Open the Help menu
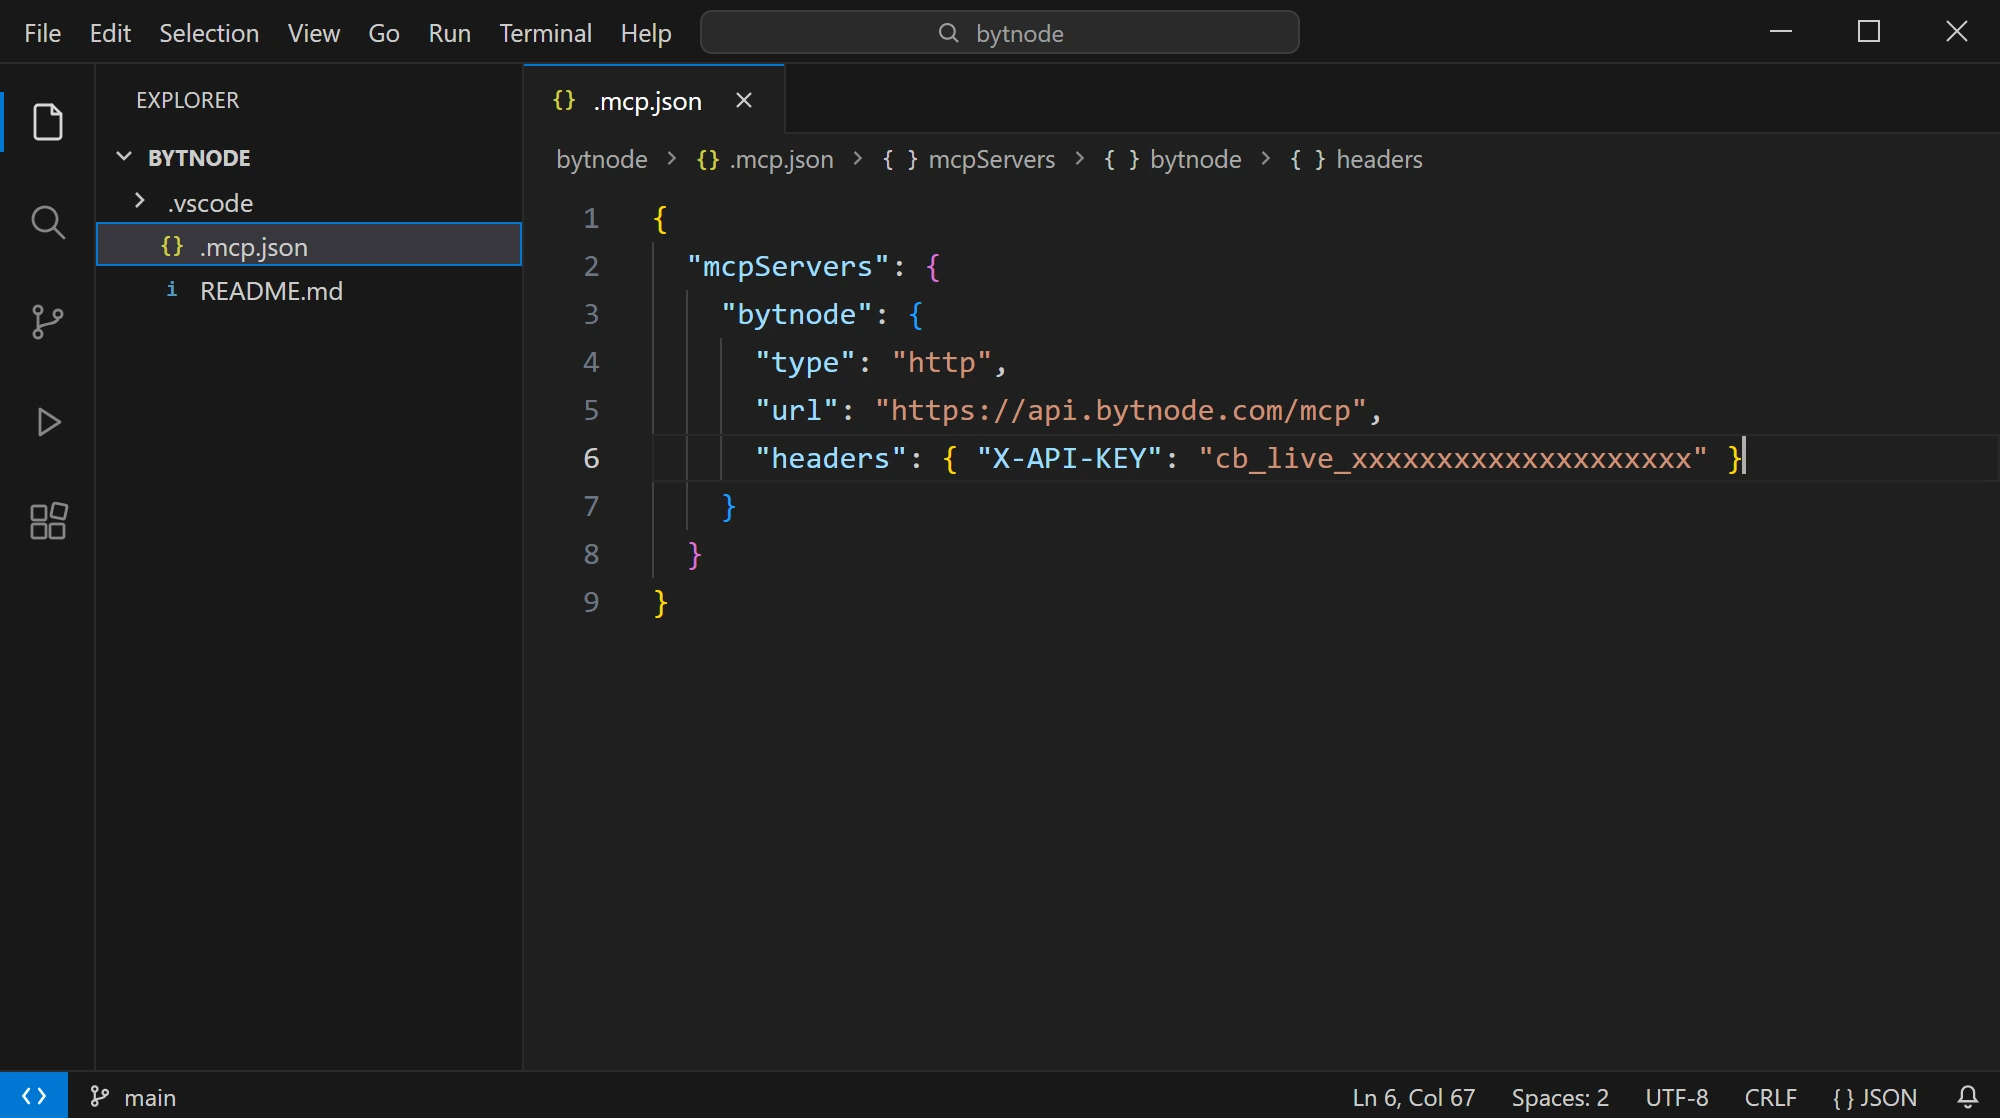 click(x=646, y=33)
